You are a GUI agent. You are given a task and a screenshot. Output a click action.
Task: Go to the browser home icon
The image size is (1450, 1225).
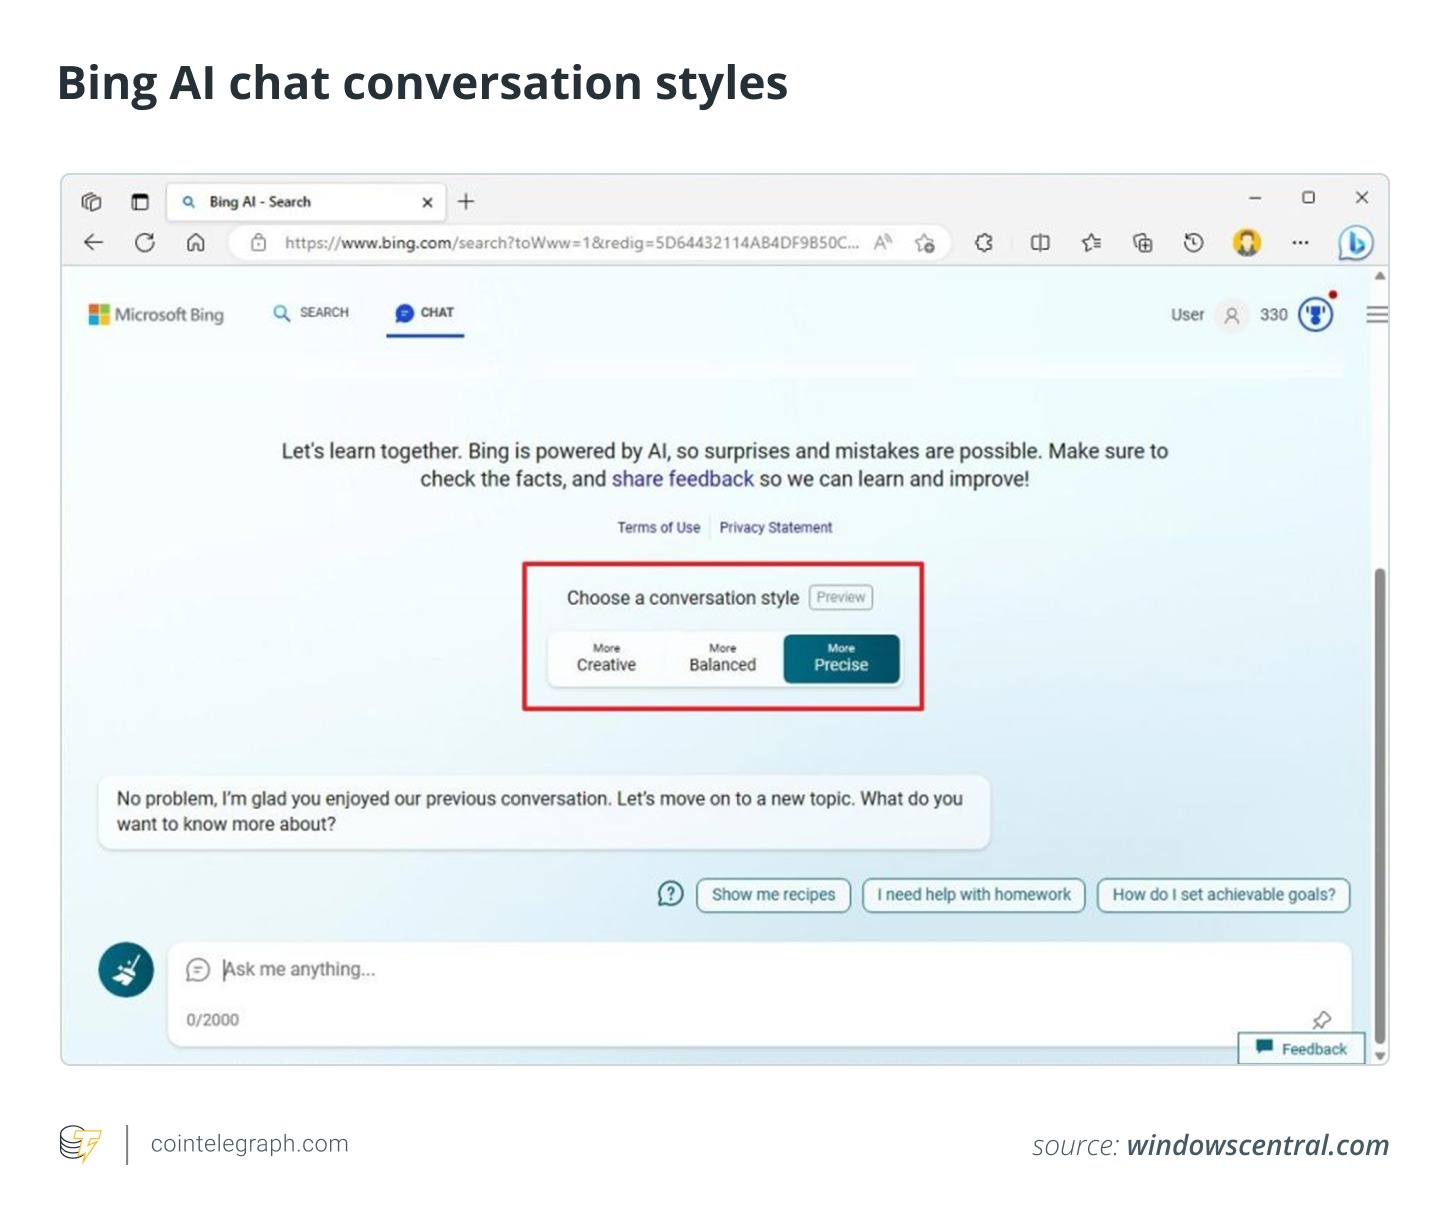tap(196, 243)
